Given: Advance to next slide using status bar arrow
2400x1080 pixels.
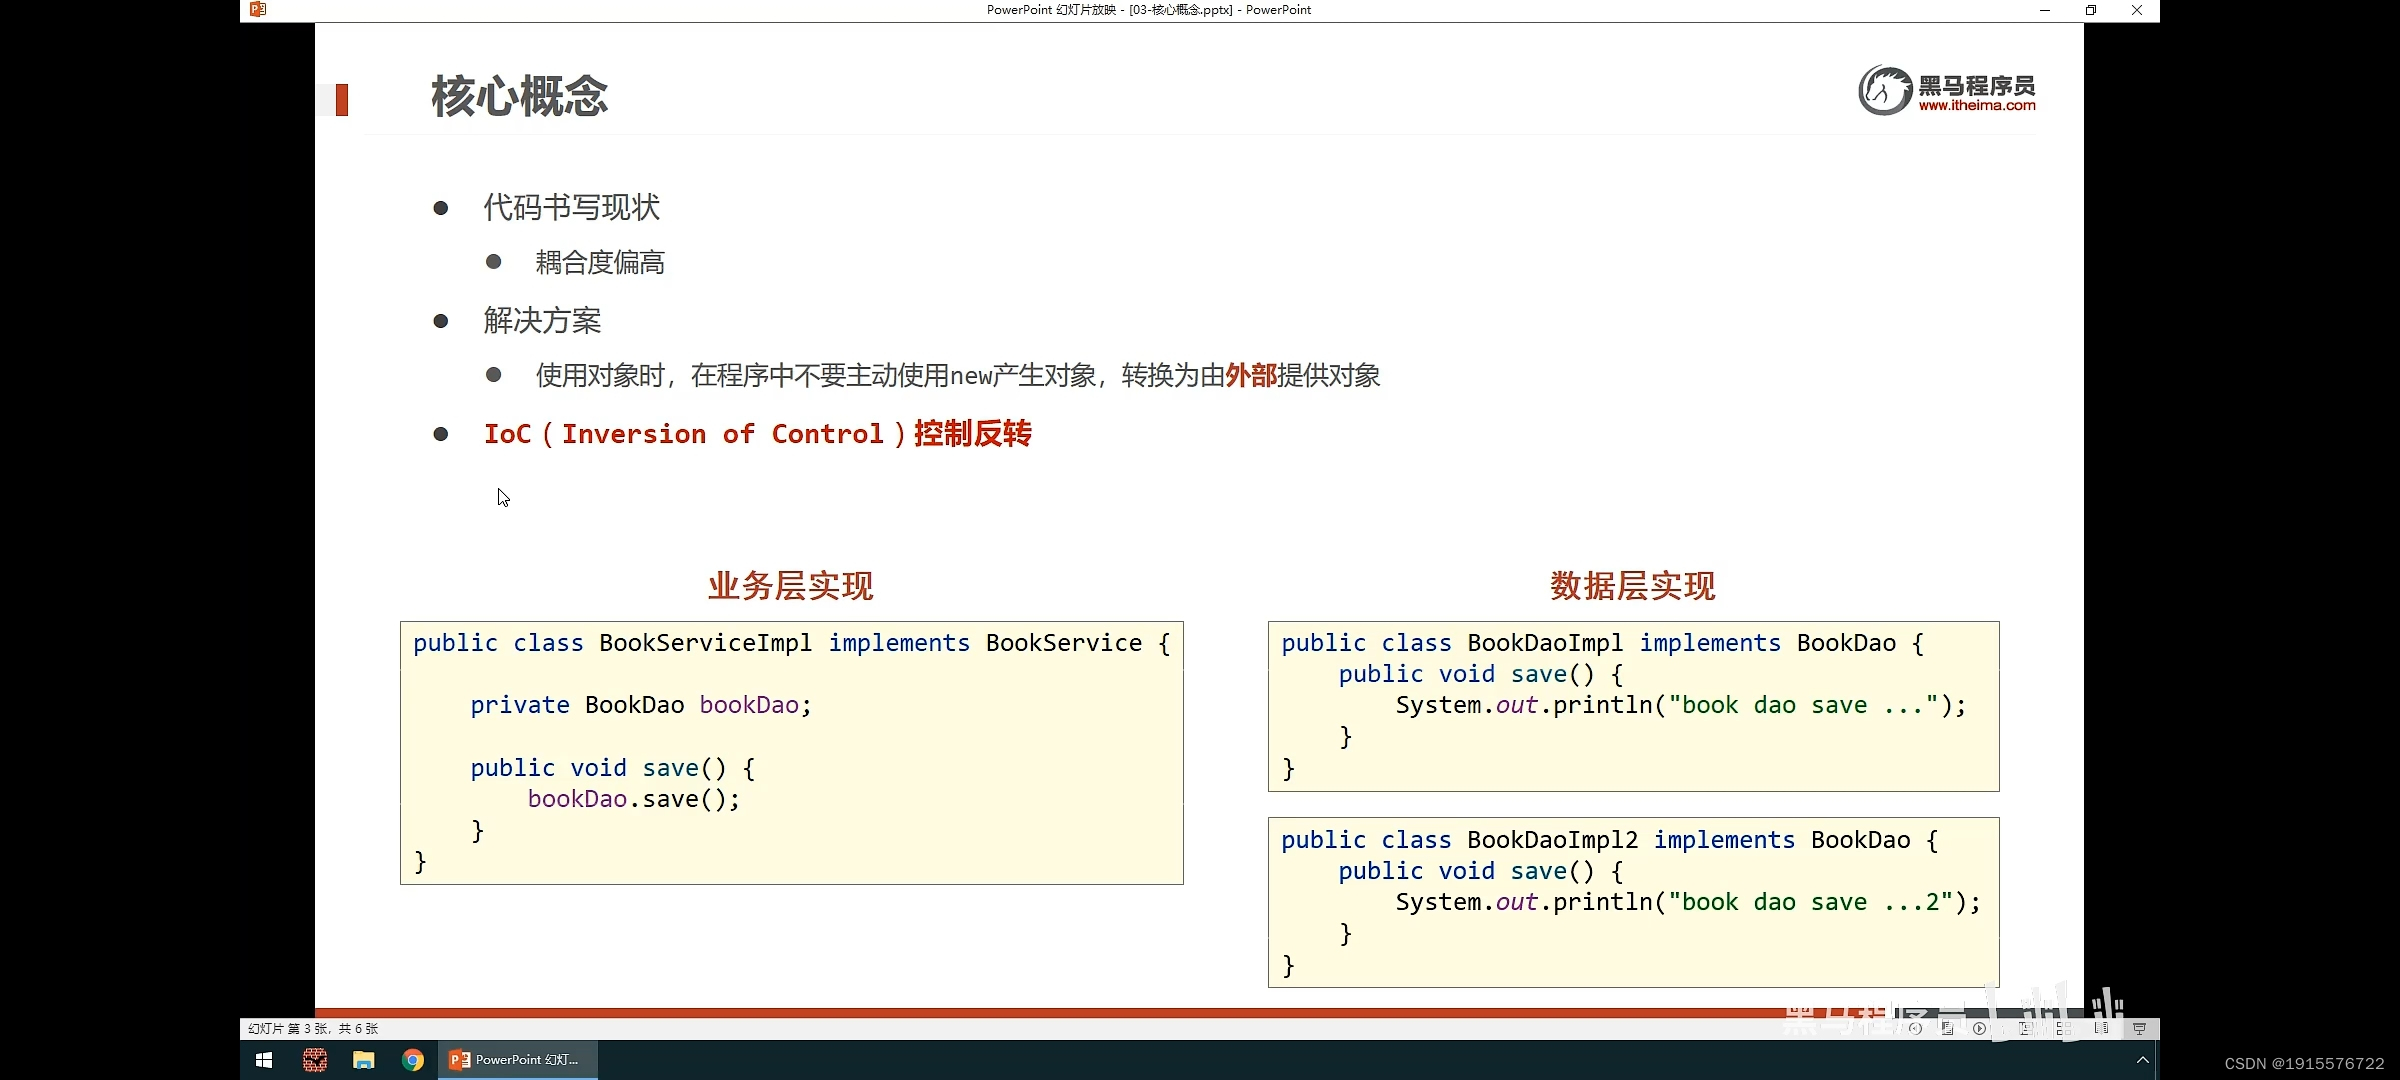Looking at the screenshot, I should point(1979,1028).
